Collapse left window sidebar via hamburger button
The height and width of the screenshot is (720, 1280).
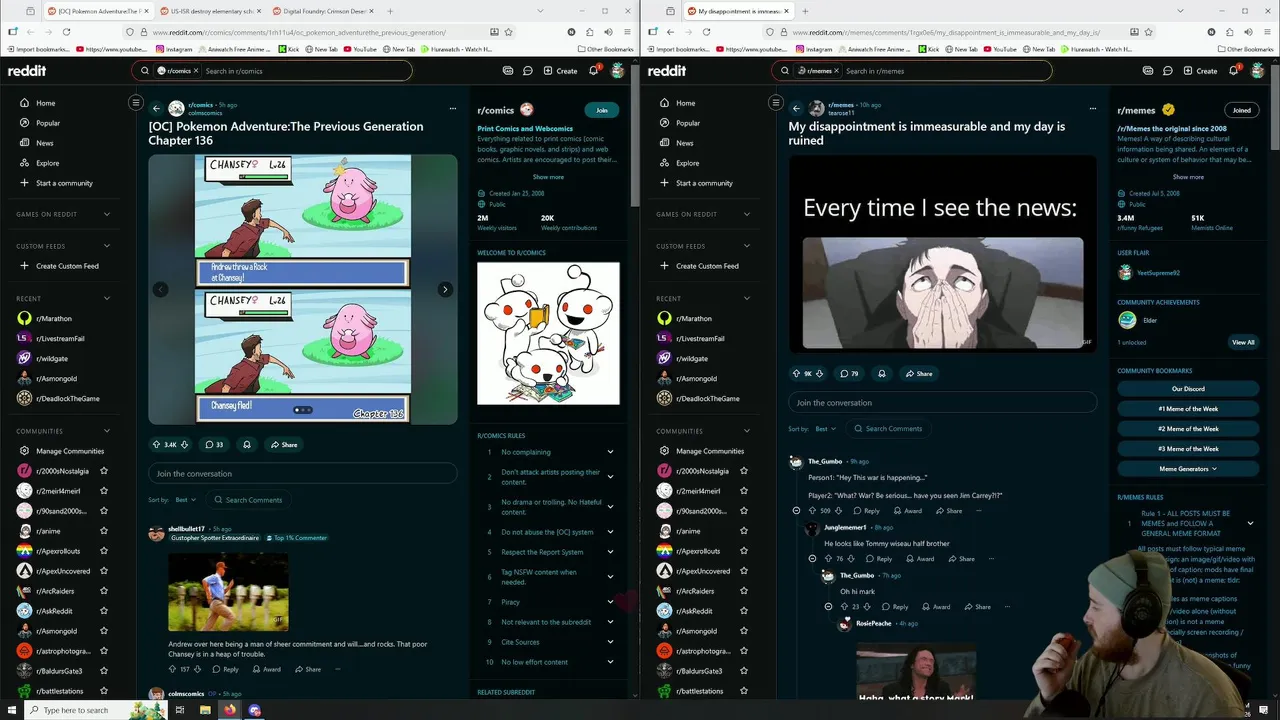point(136,102)
